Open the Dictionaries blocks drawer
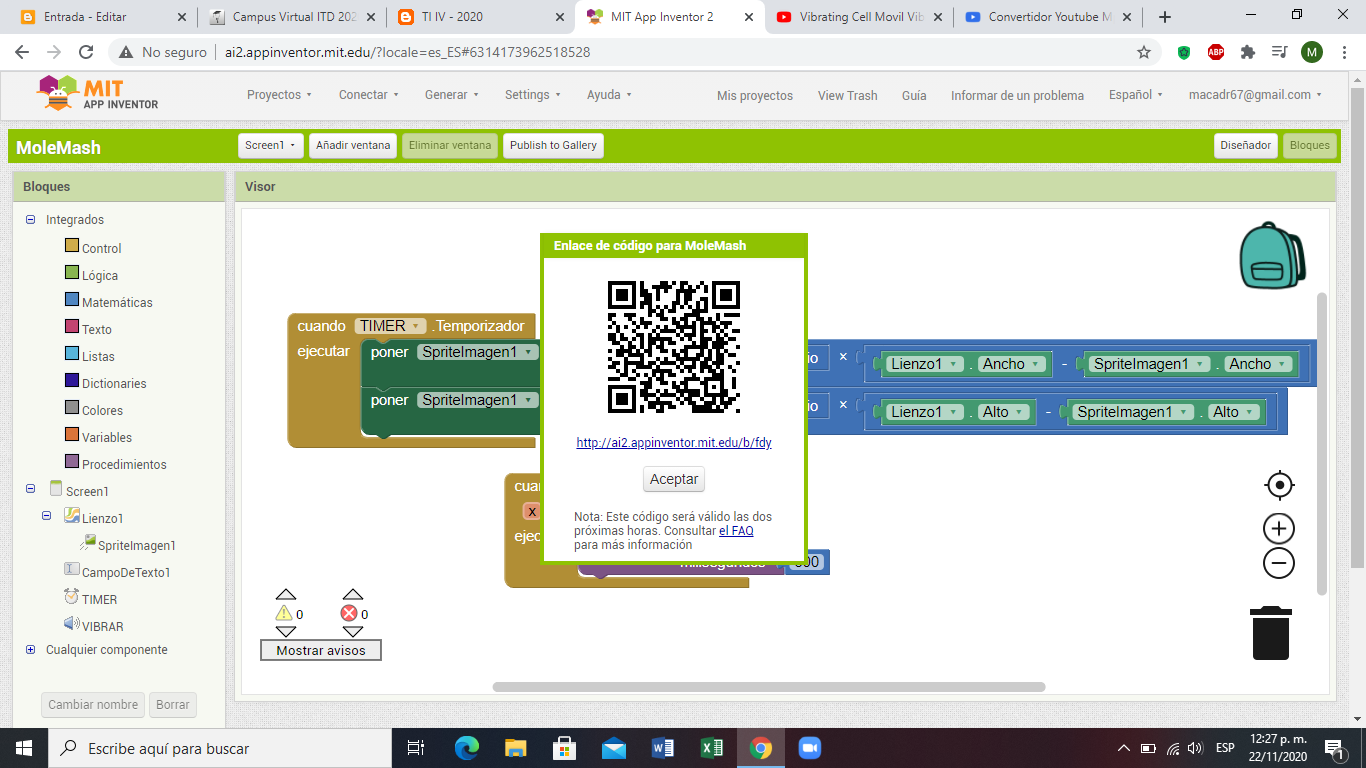Viewport: 1366px width, 768px height. coord(114,383)
